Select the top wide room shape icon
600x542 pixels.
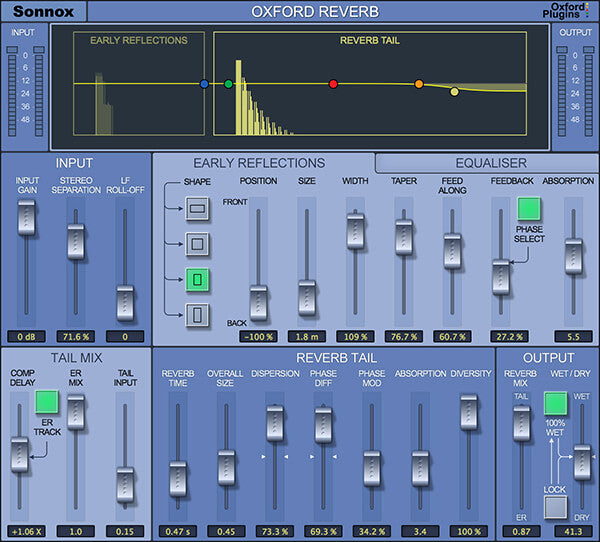(x=198, y=208)
